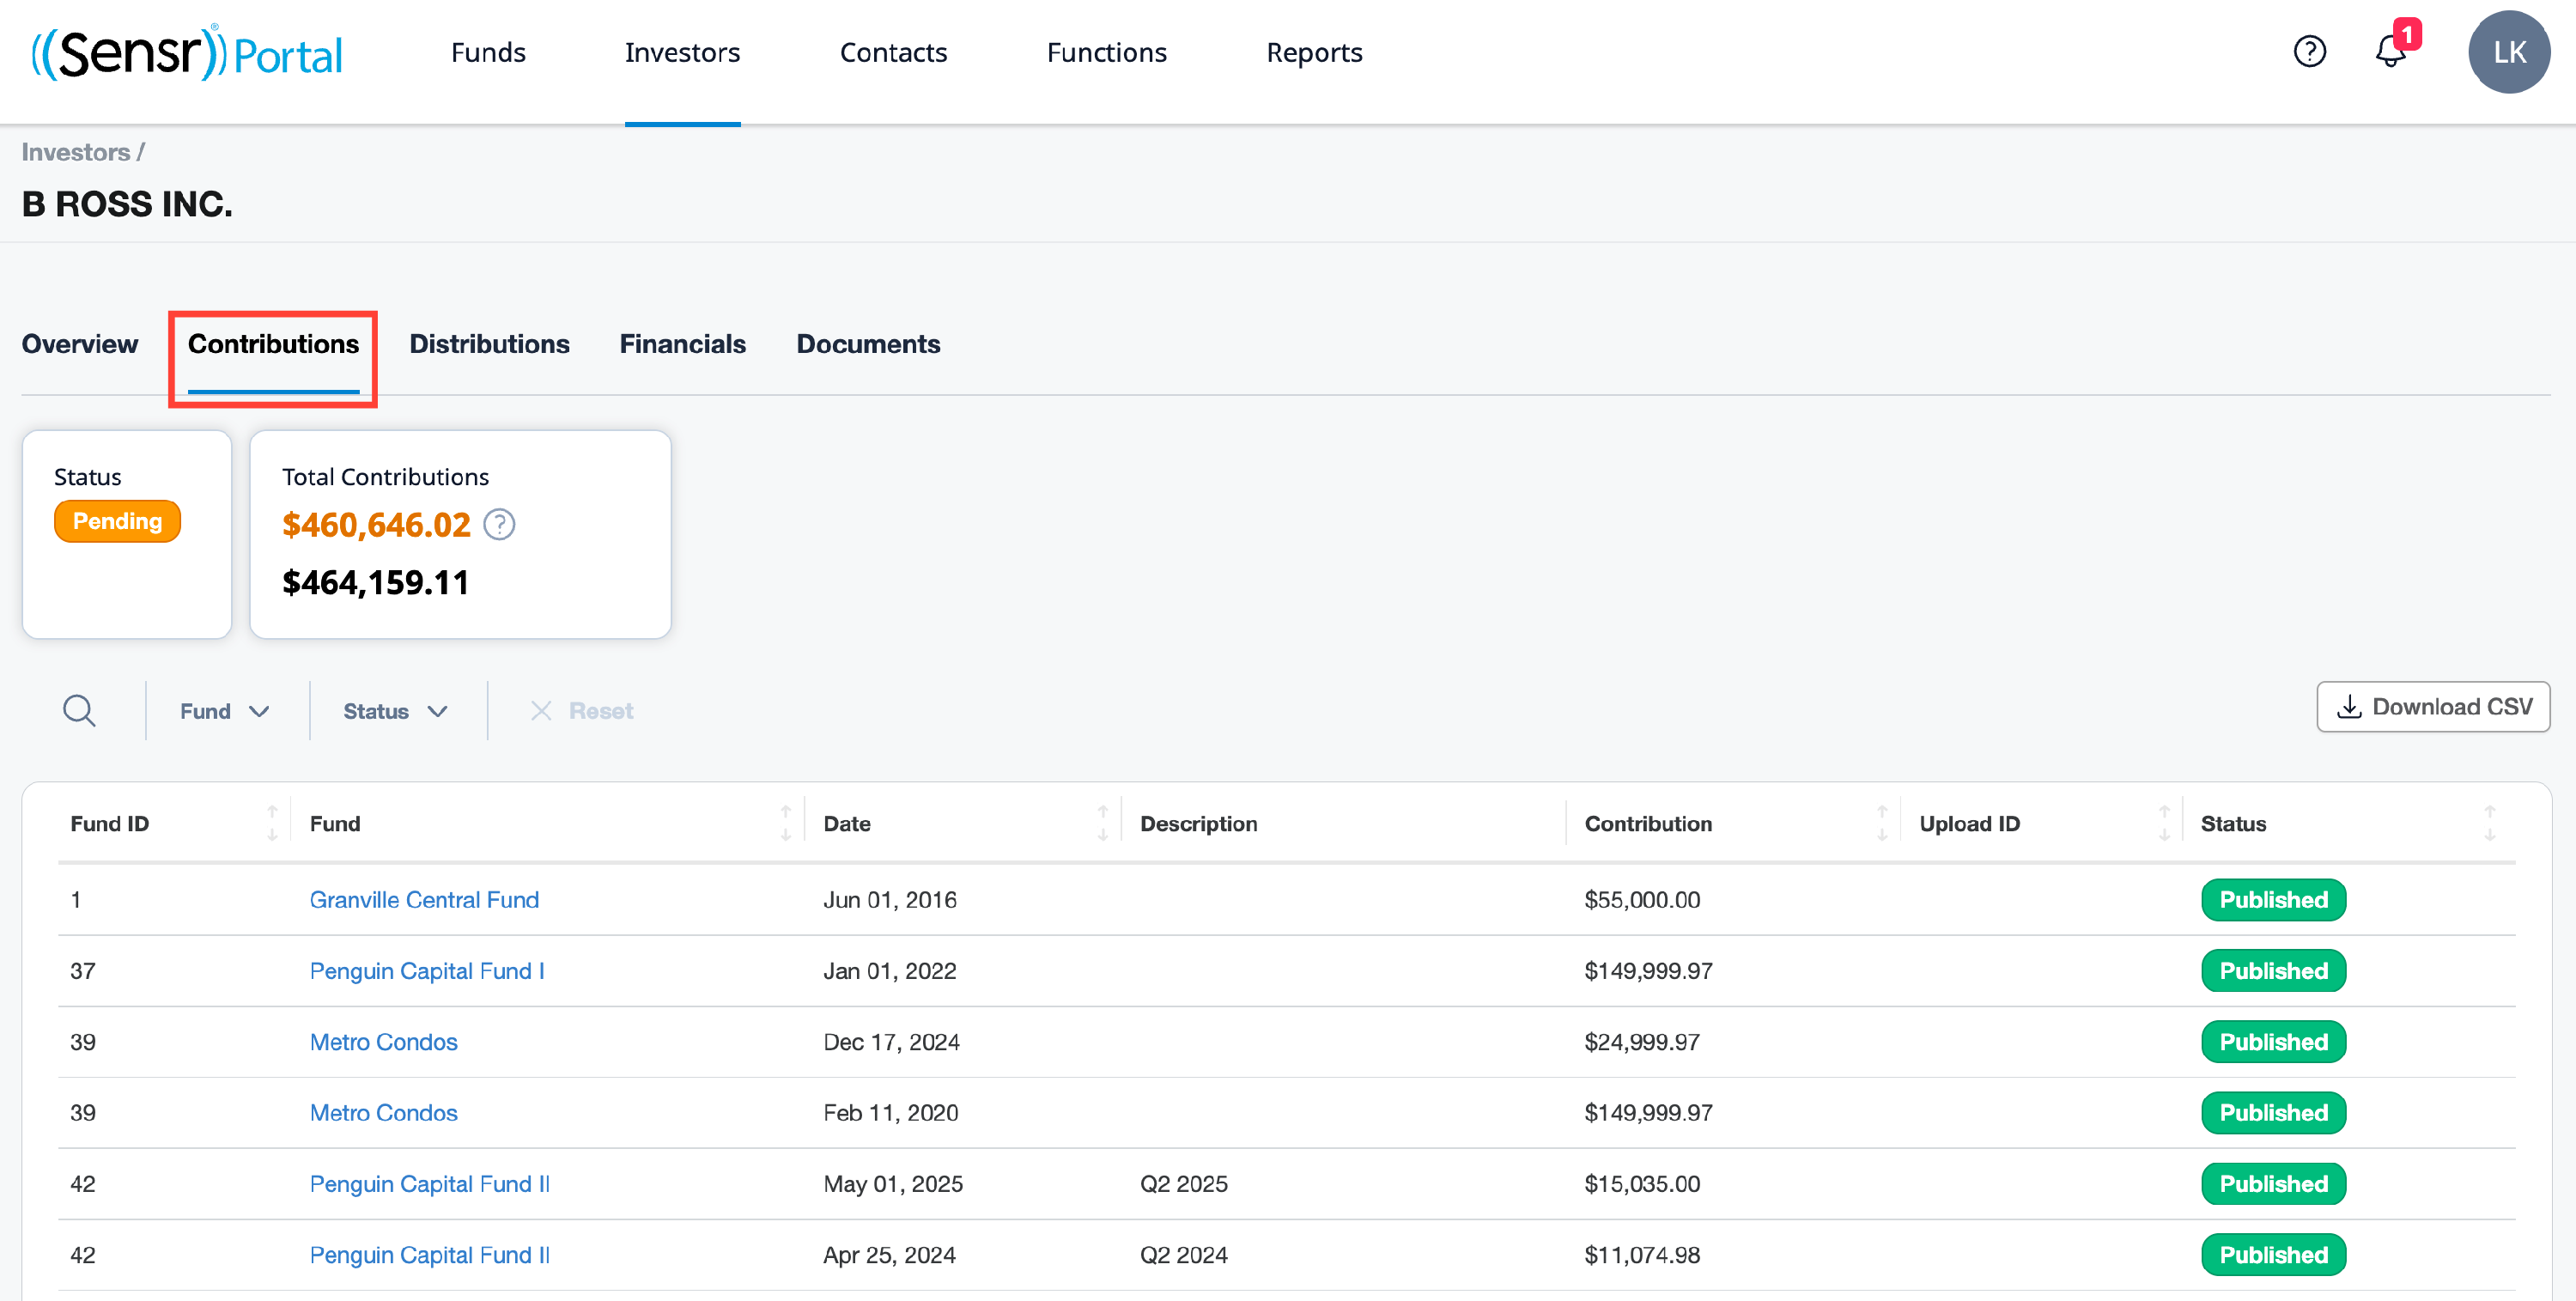Click the Investors breadcrumb link
The width and height of the screenshot is (2576, 1301).
[76, 152]
